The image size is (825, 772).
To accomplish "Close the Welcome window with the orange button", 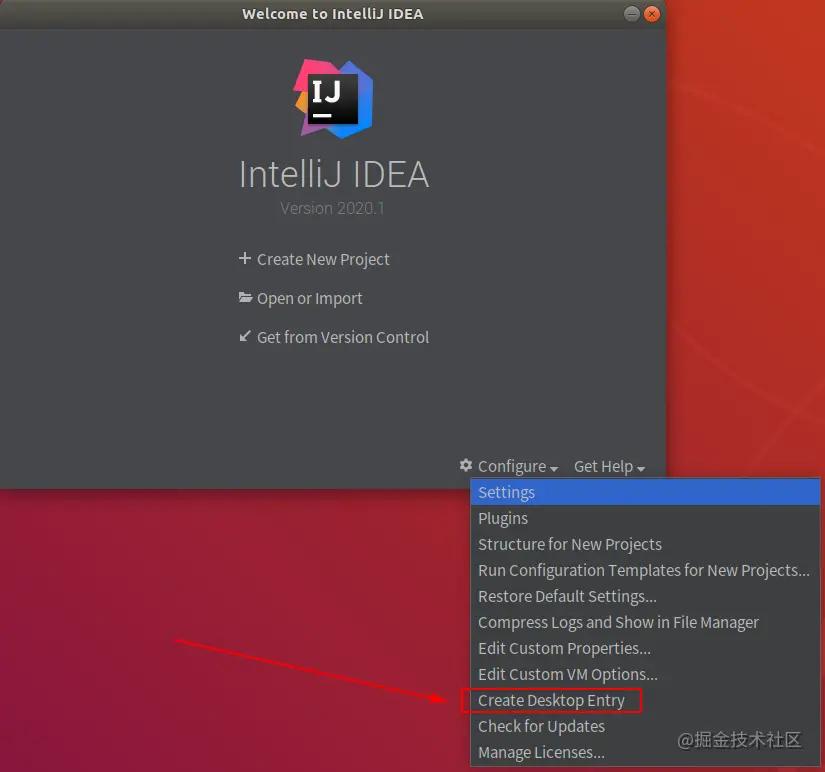I will [652, 14].
